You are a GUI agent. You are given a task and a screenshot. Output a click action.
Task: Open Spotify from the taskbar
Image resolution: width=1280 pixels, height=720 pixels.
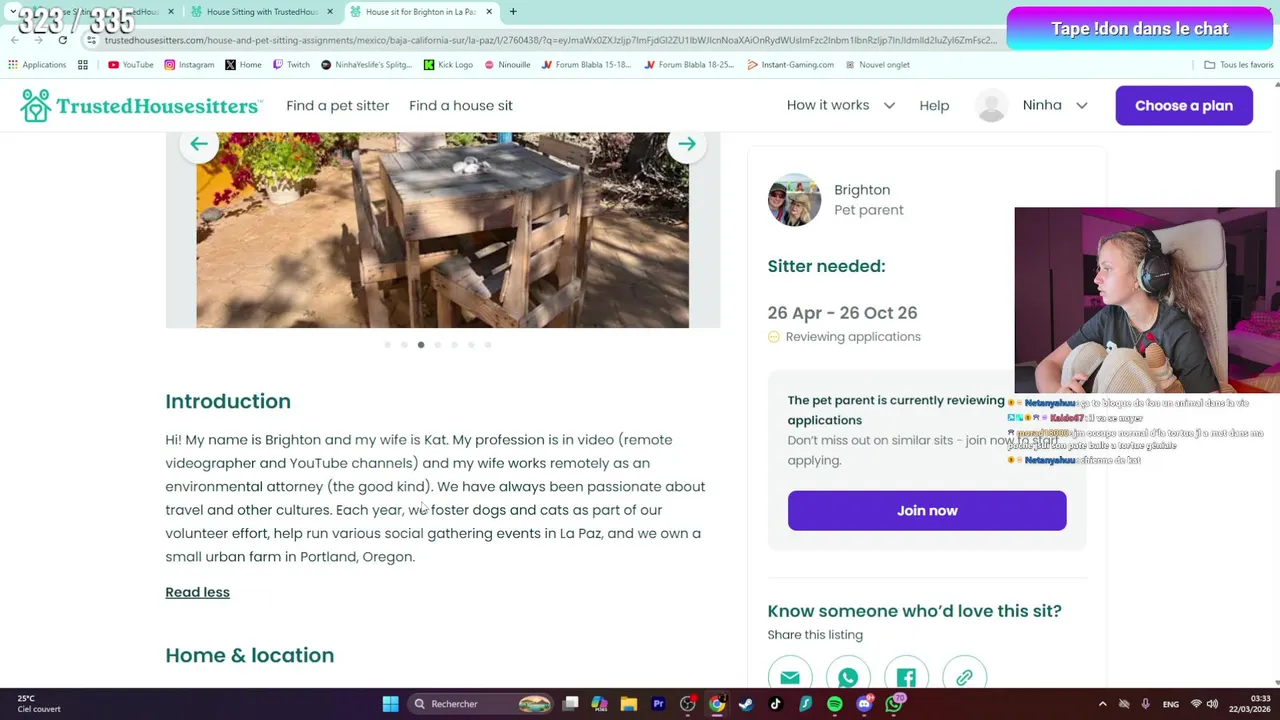pos(835,704)
